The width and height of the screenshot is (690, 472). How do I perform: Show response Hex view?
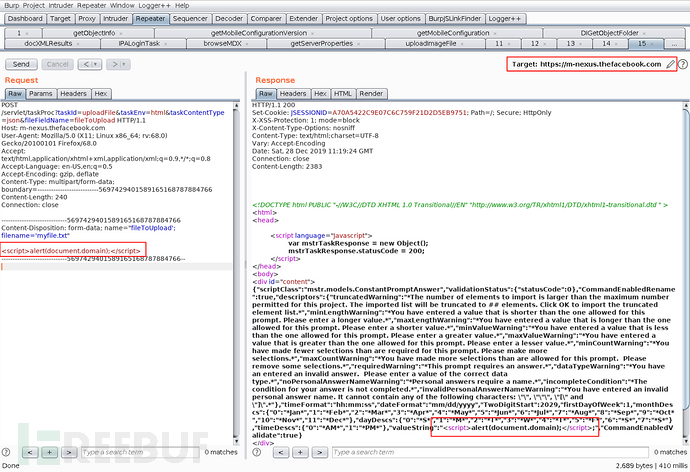pyautogui.click(x=320, y=93)
